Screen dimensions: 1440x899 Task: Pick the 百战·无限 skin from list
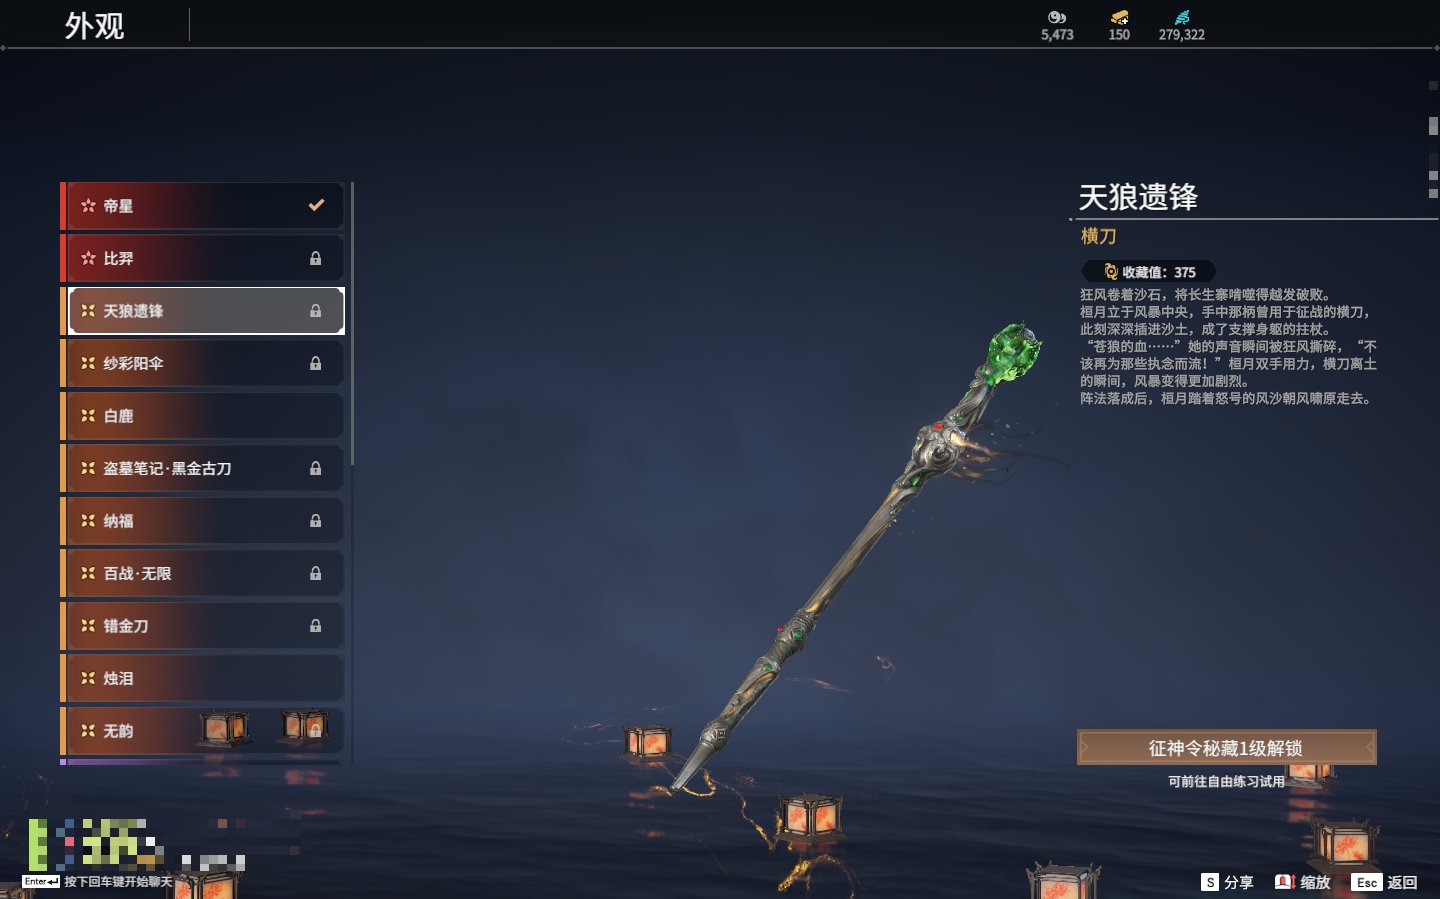tap(203, 573)
